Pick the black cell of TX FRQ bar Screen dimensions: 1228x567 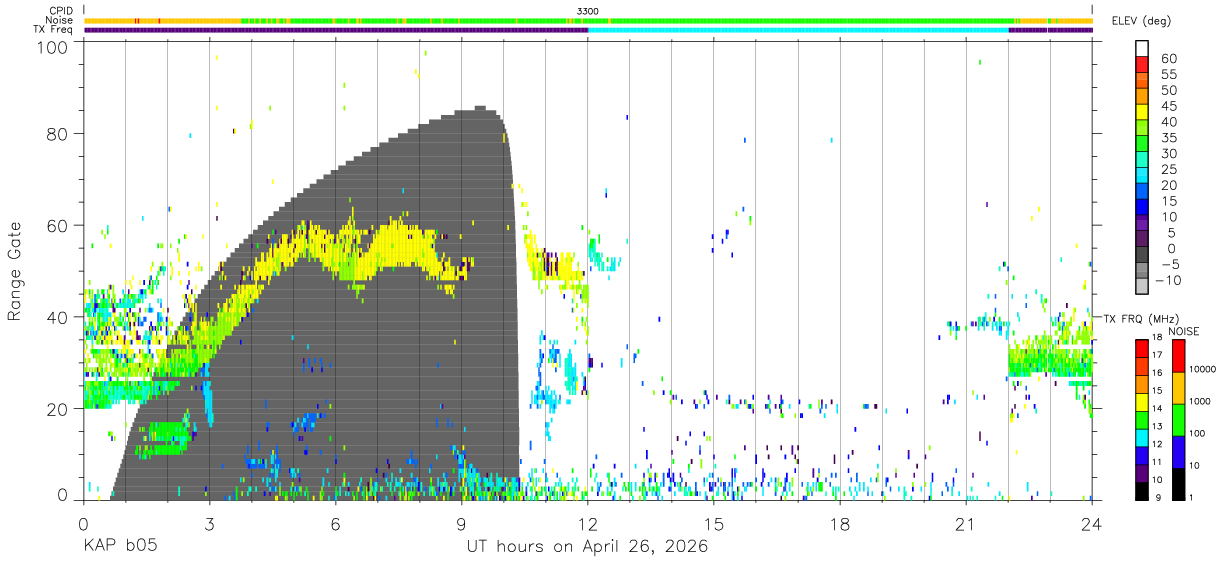1140,489
